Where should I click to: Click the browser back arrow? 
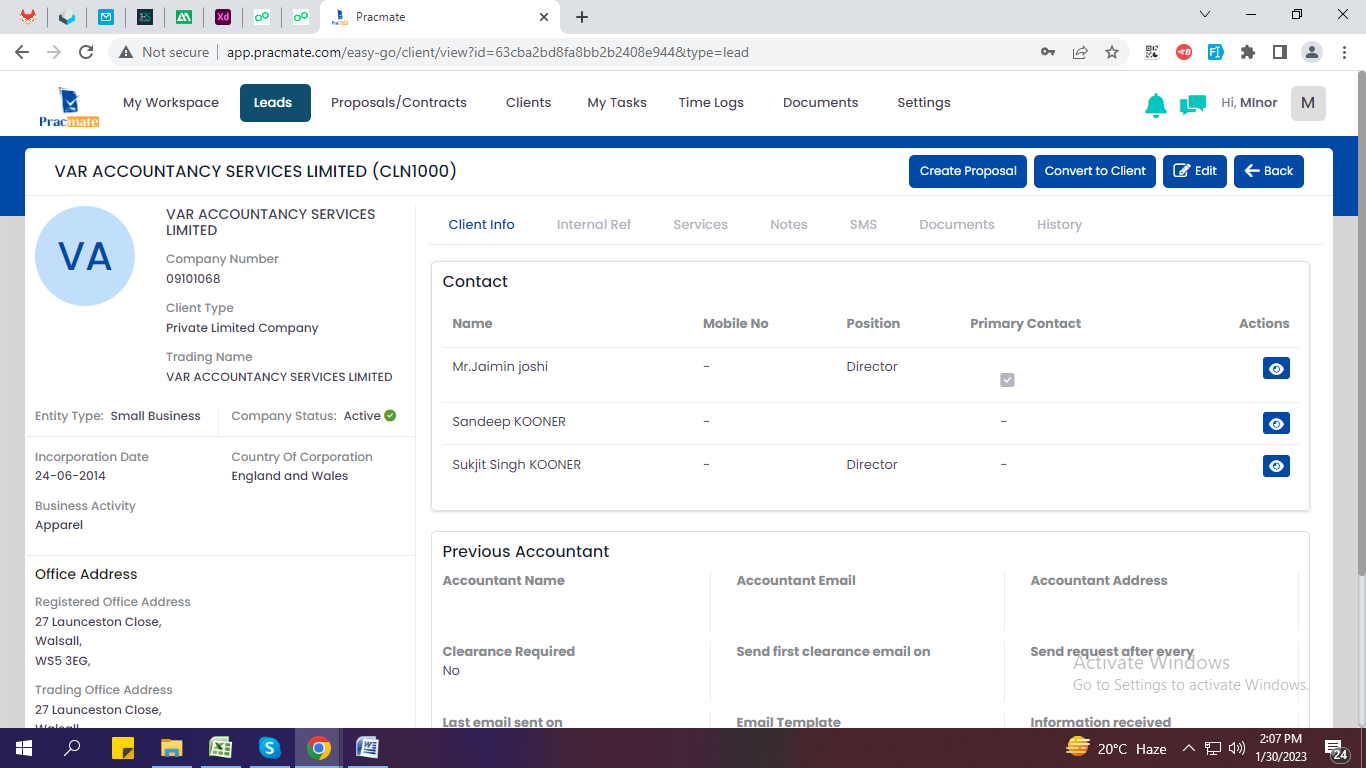[x=22, y=52]
